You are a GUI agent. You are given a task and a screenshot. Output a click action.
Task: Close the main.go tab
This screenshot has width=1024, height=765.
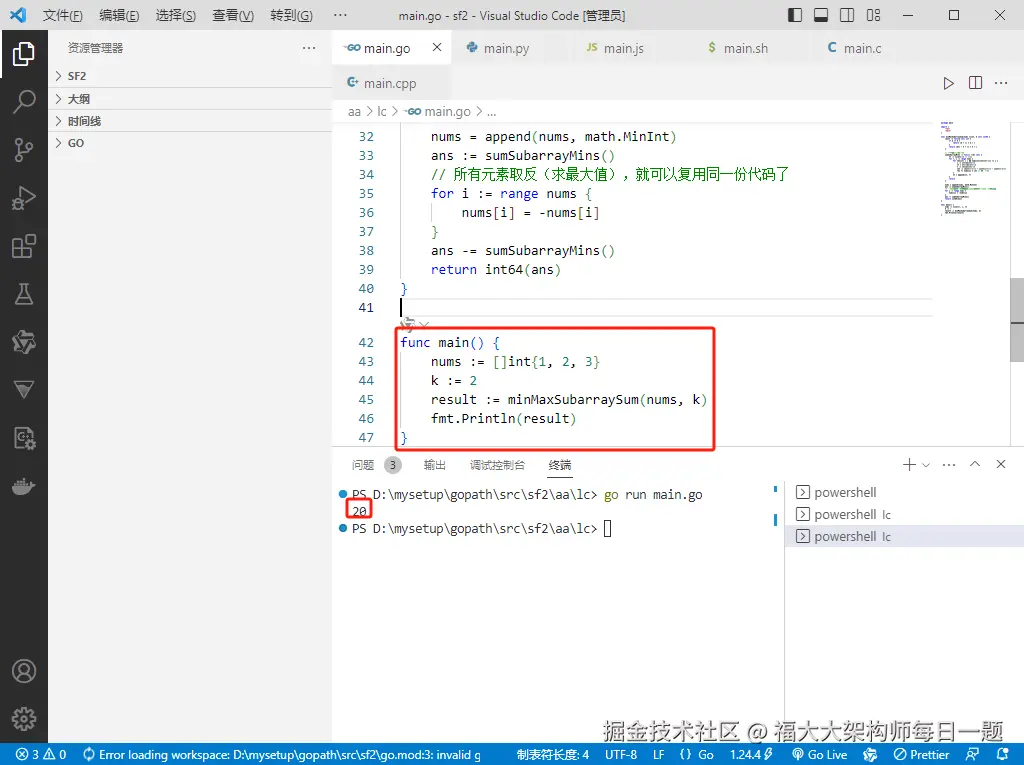(437, 47)
